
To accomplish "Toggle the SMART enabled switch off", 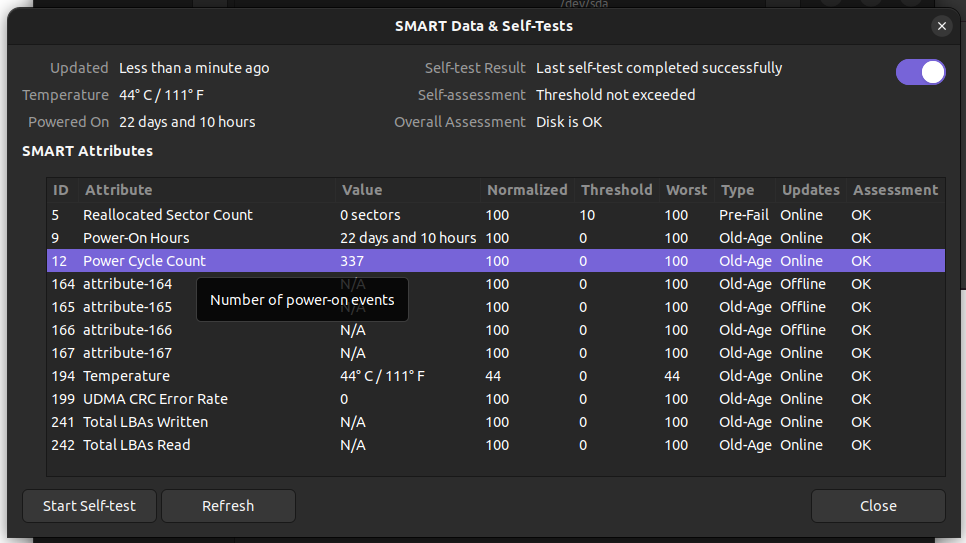I will click(x=920, y=72).
